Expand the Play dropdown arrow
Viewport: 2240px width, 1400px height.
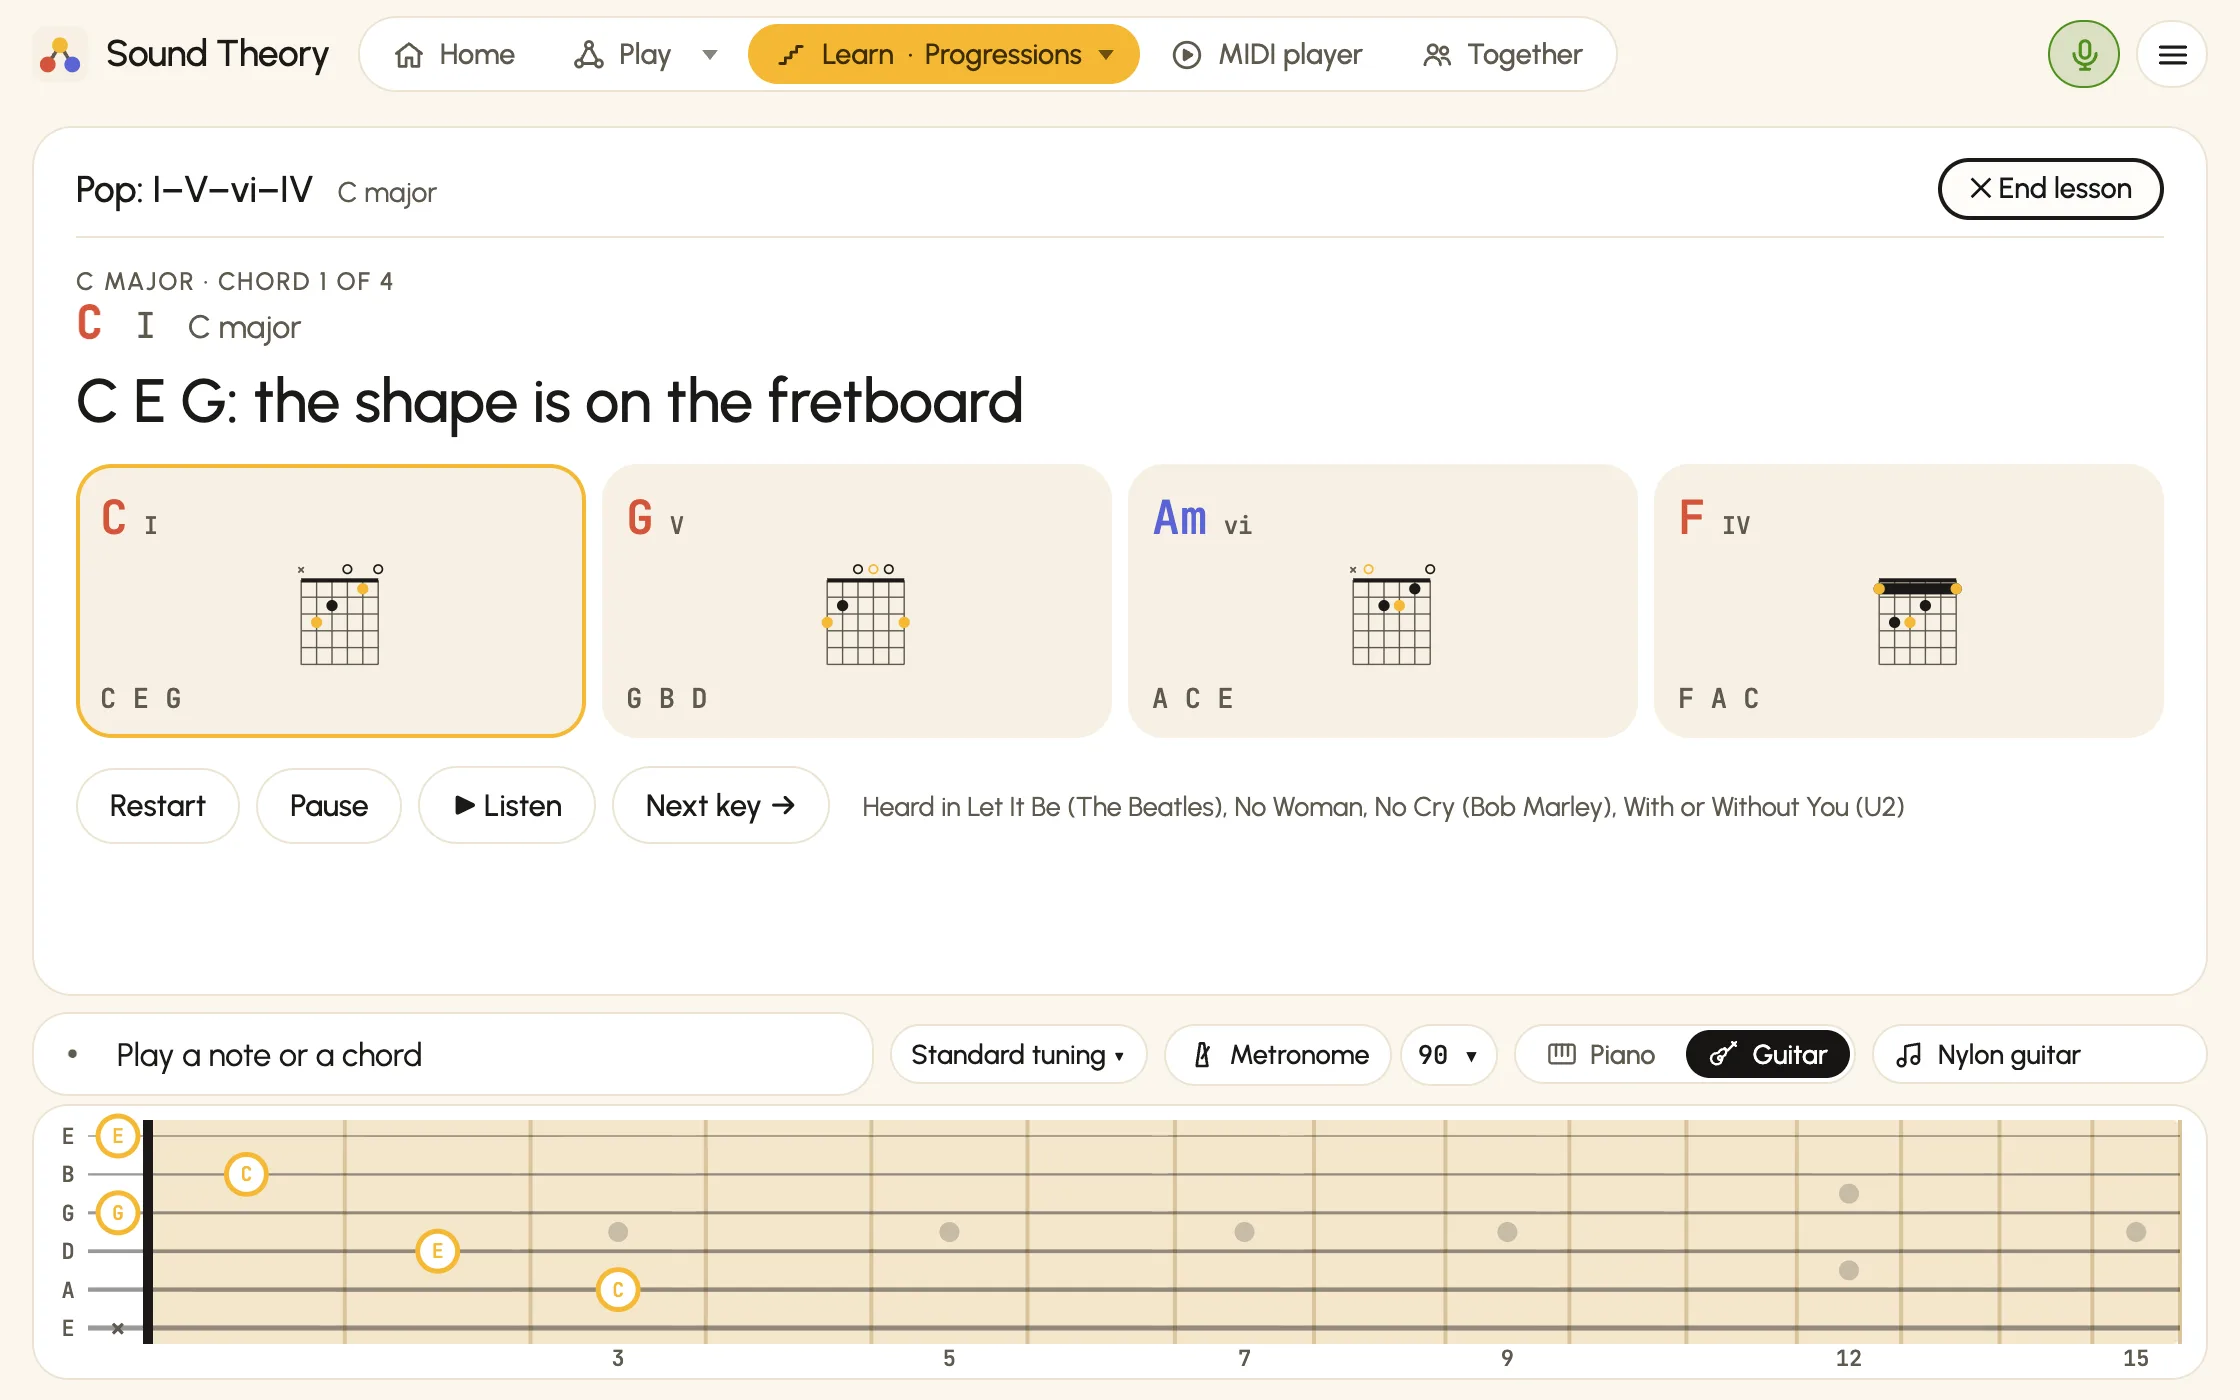click(x=710, y=54)
